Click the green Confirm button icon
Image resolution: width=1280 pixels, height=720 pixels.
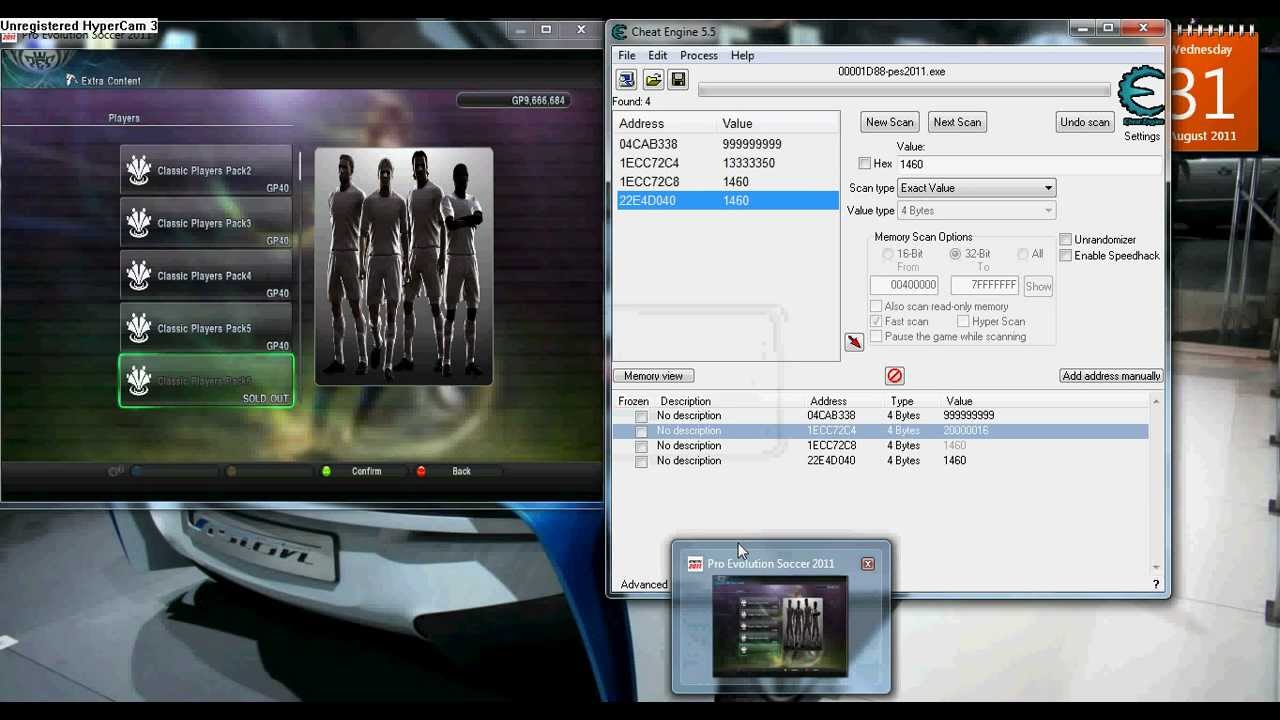pos(326,471)
